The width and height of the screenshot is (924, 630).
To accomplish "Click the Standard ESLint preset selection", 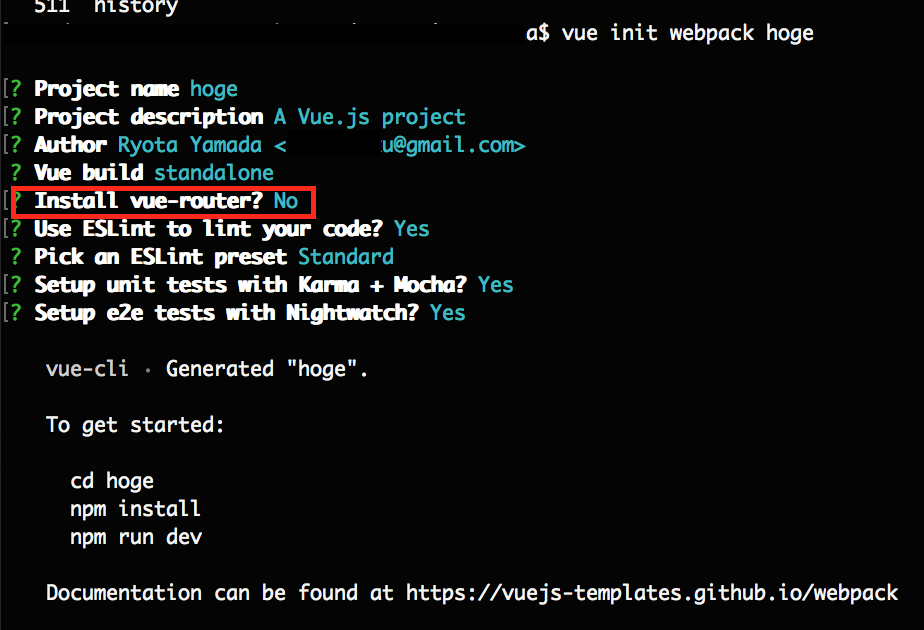I will 346,257.
